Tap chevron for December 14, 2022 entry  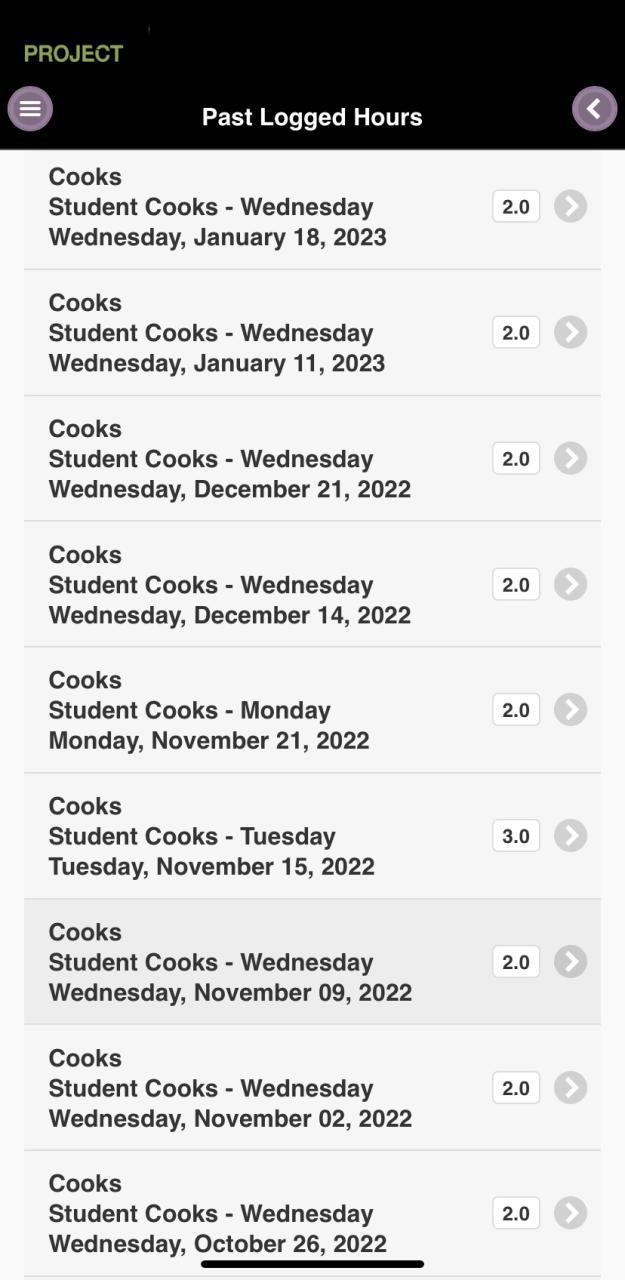570,585
